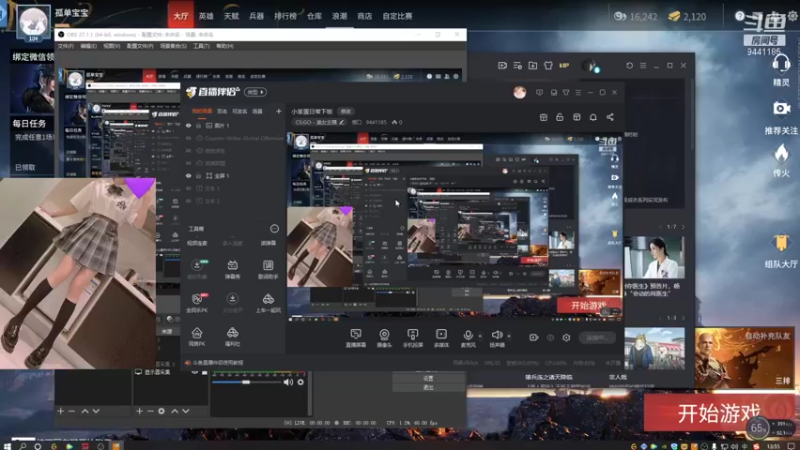The width and height of the screenshot is (800, 450).
Task: Click the start streaming pill button in bottom bar
Action: pyautogui.click(x=597, y=337)
